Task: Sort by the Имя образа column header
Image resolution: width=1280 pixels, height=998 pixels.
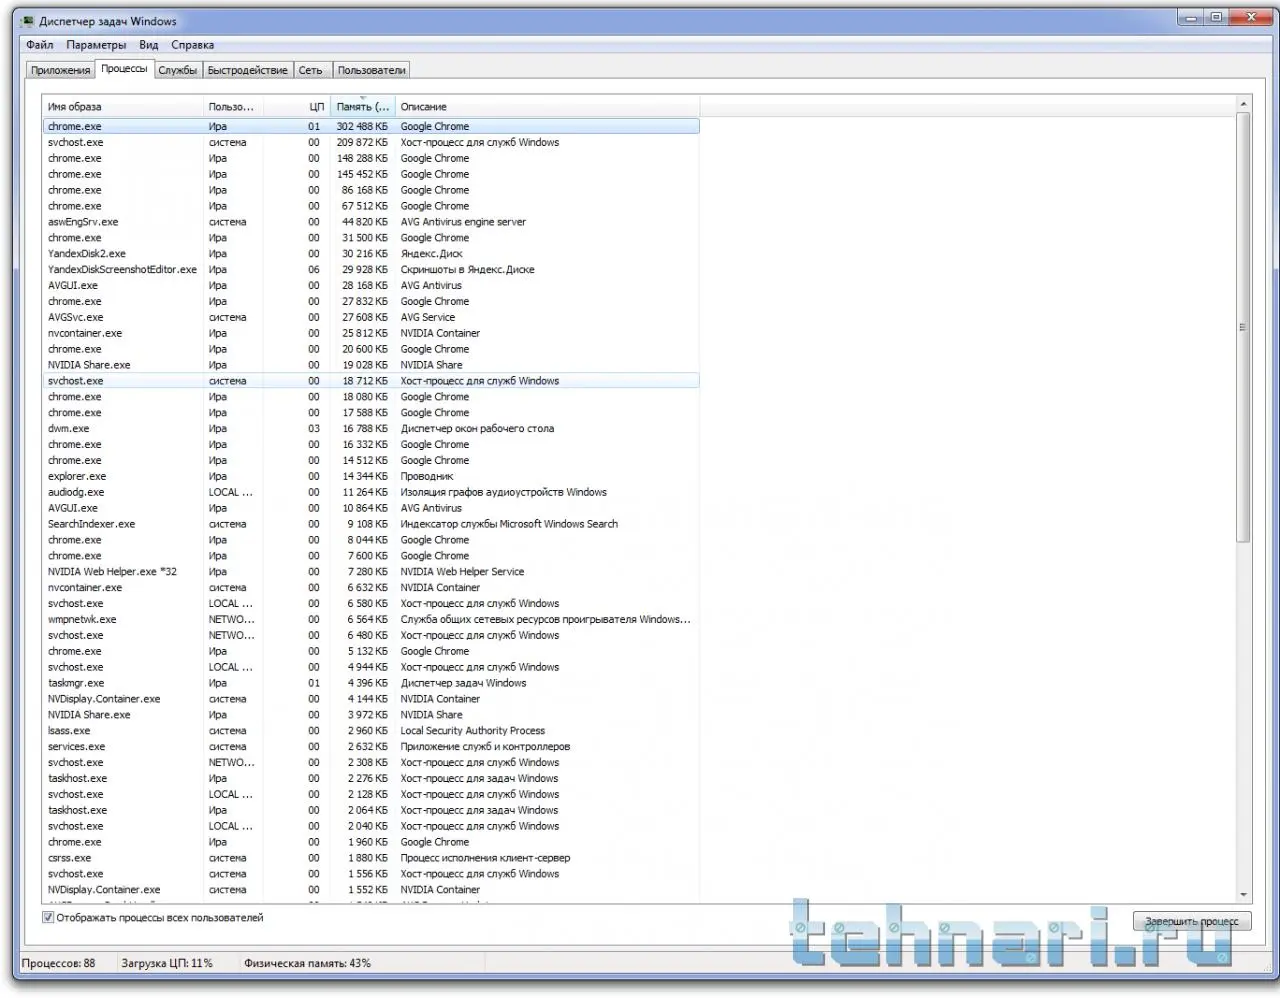Action: [x=122, y=107]
